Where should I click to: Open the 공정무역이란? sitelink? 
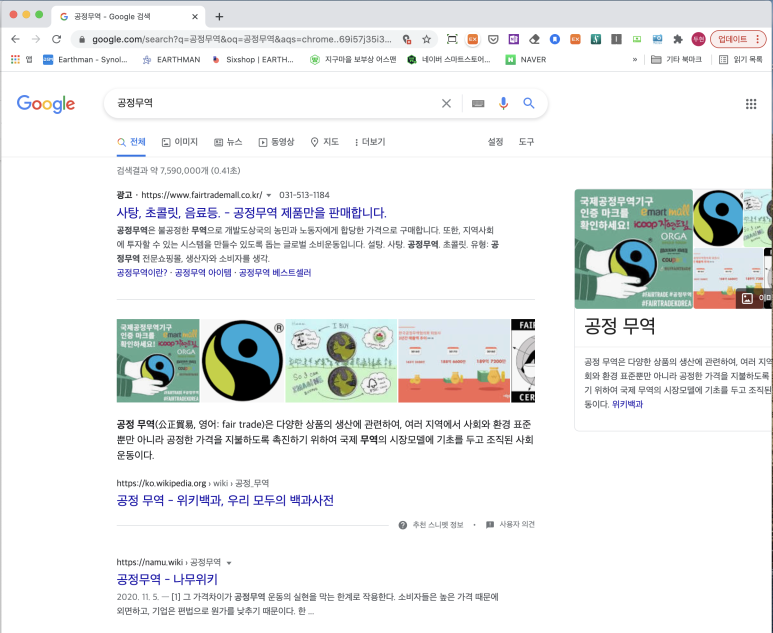[142, 273]
